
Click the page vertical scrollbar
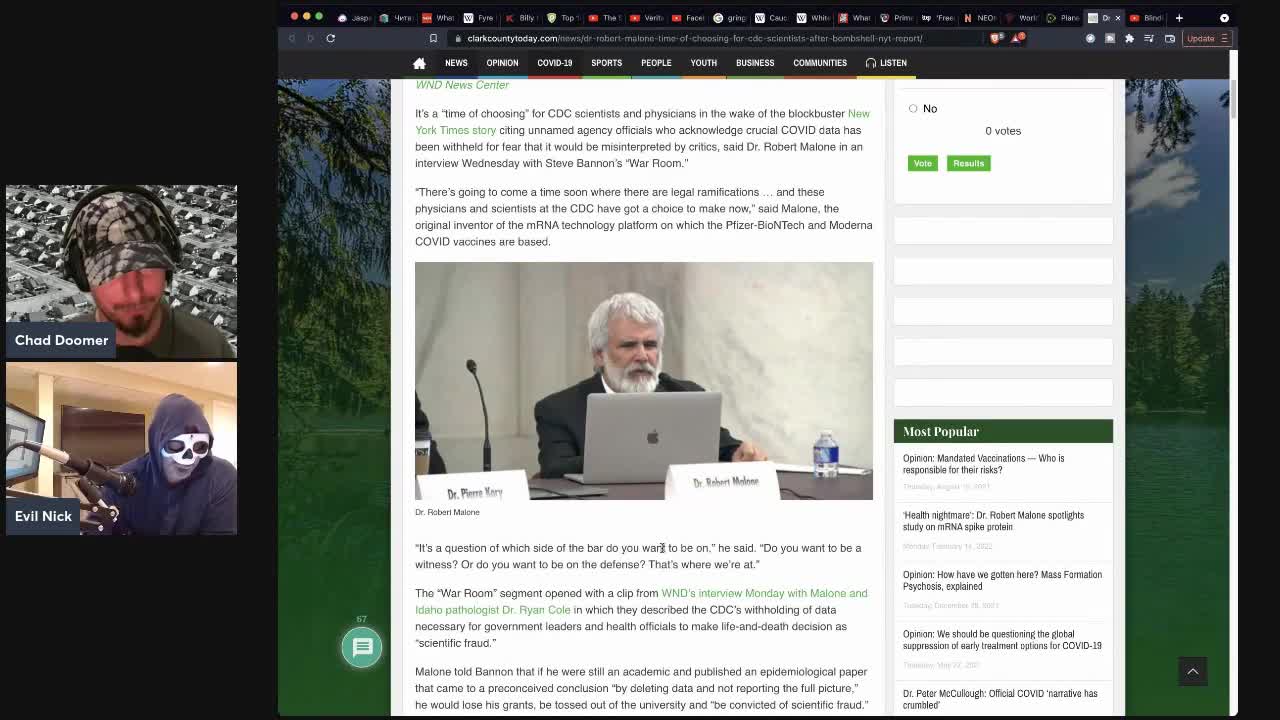(1234, 100)
